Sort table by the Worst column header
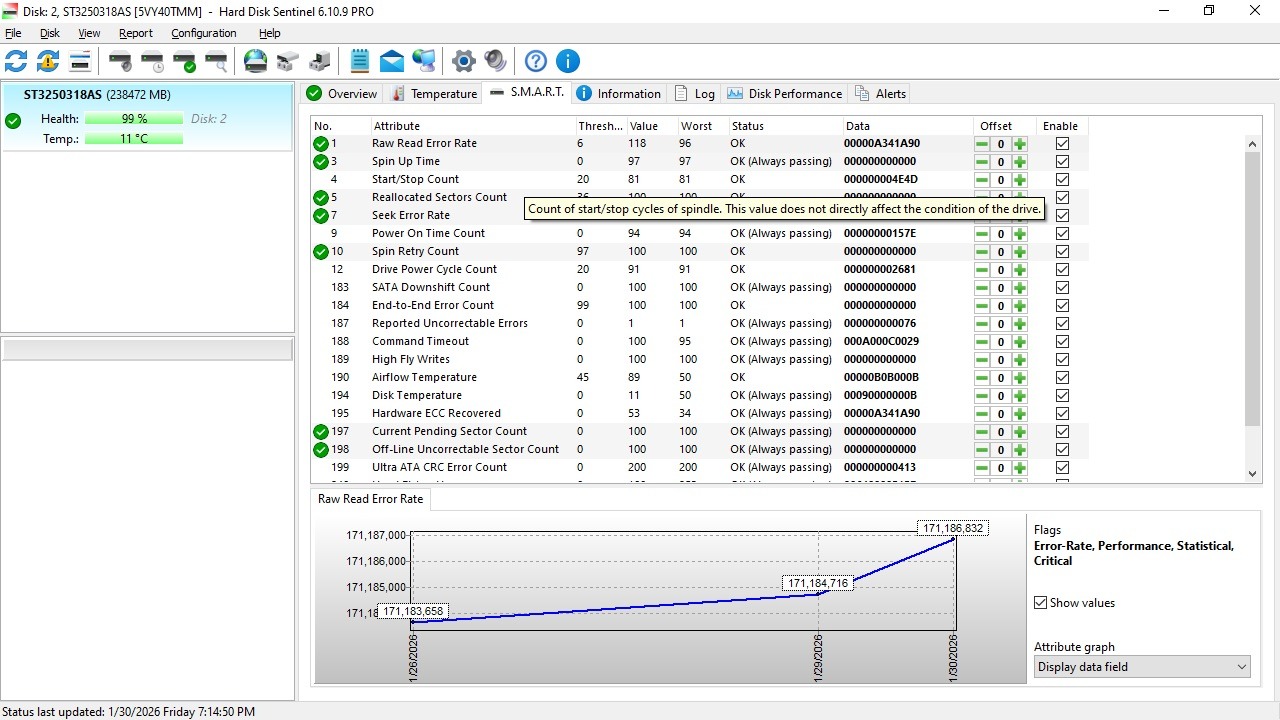This screenshot has width=1280, height=720. pyautogui.click(x=697, y=126)
